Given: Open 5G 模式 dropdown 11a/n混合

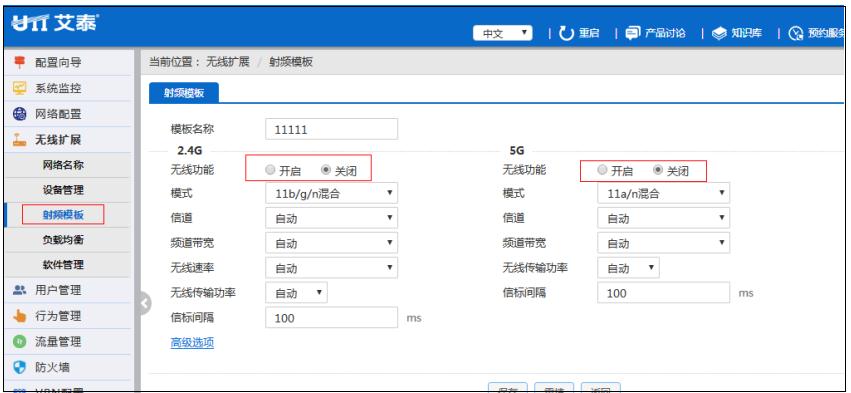Looking at the screenshot, I should 663,193.
